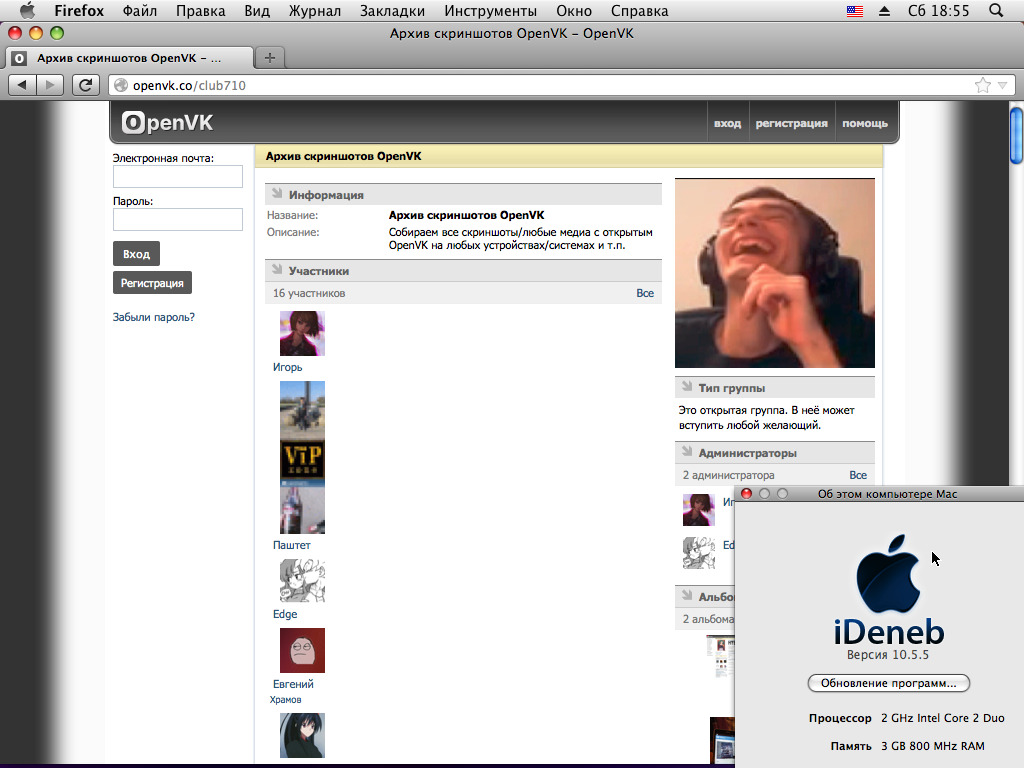Open the Firefox application menu
Viewport: 1024px width, 768px height.
point(79,11)
